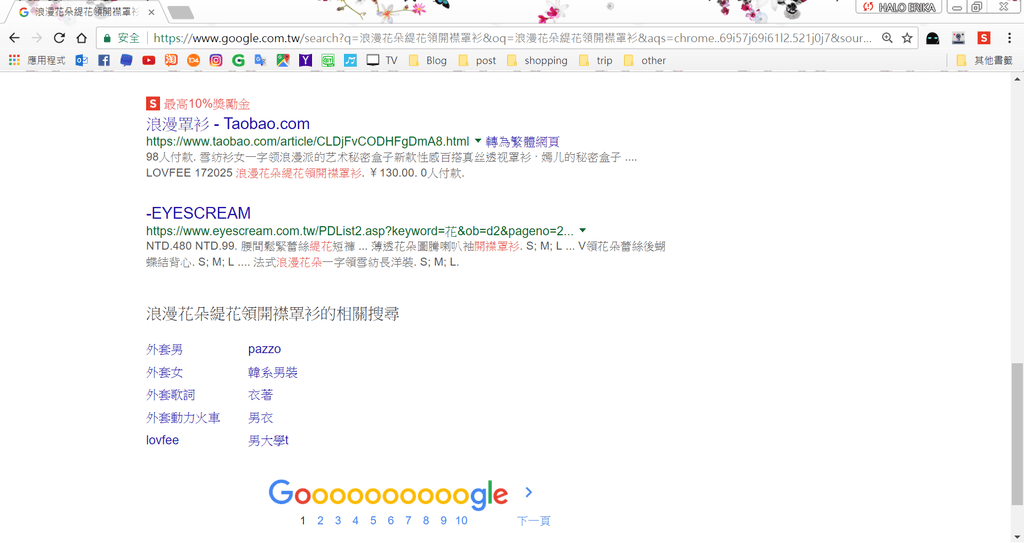
Task: Go to results page 10
Action: 462,521
